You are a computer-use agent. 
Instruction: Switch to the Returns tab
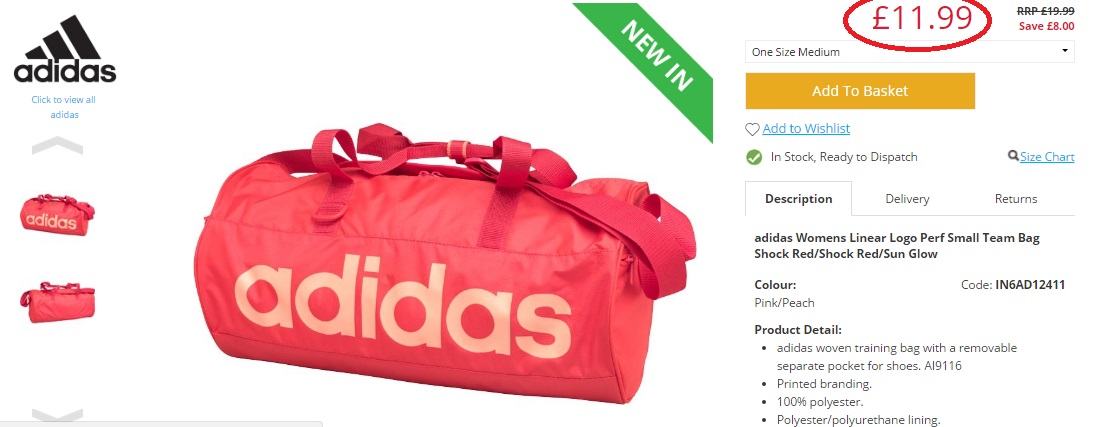1016,199
